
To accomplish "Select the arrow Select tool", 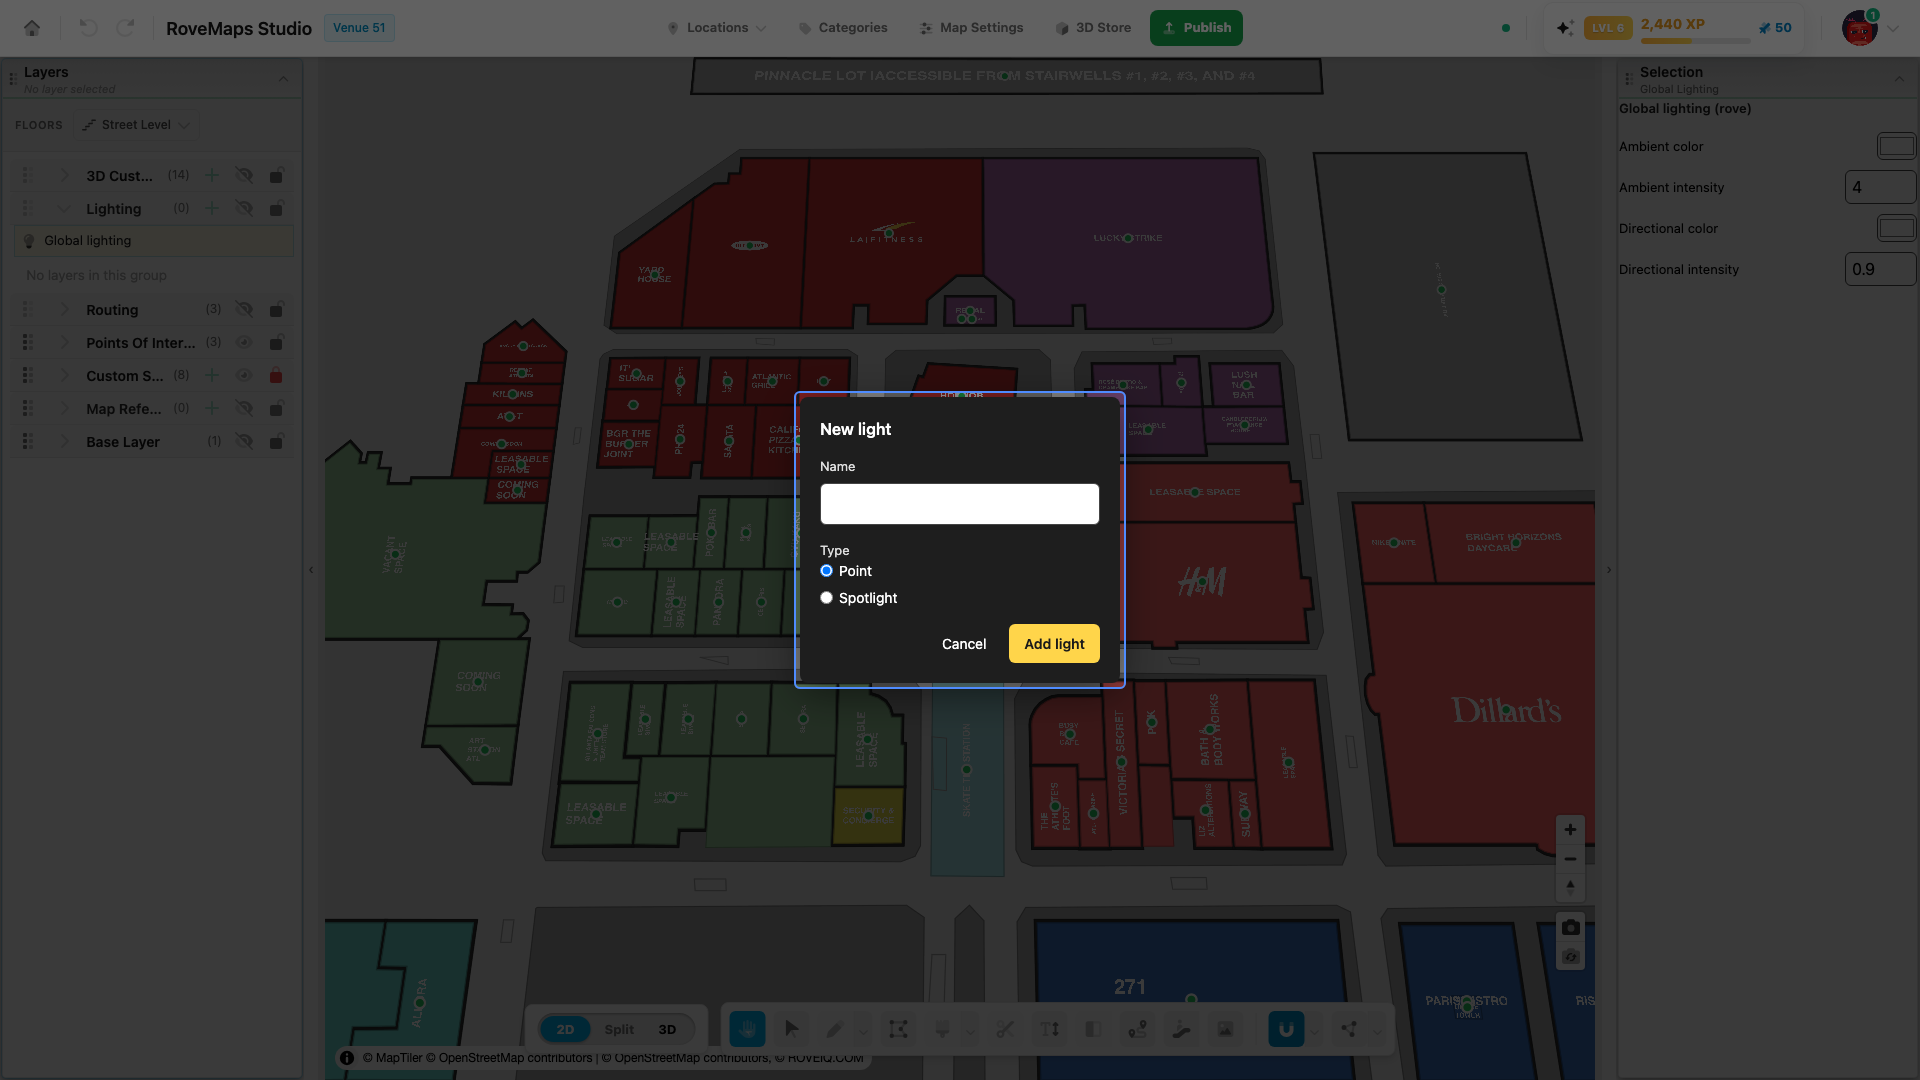I will pos(792,1029).
